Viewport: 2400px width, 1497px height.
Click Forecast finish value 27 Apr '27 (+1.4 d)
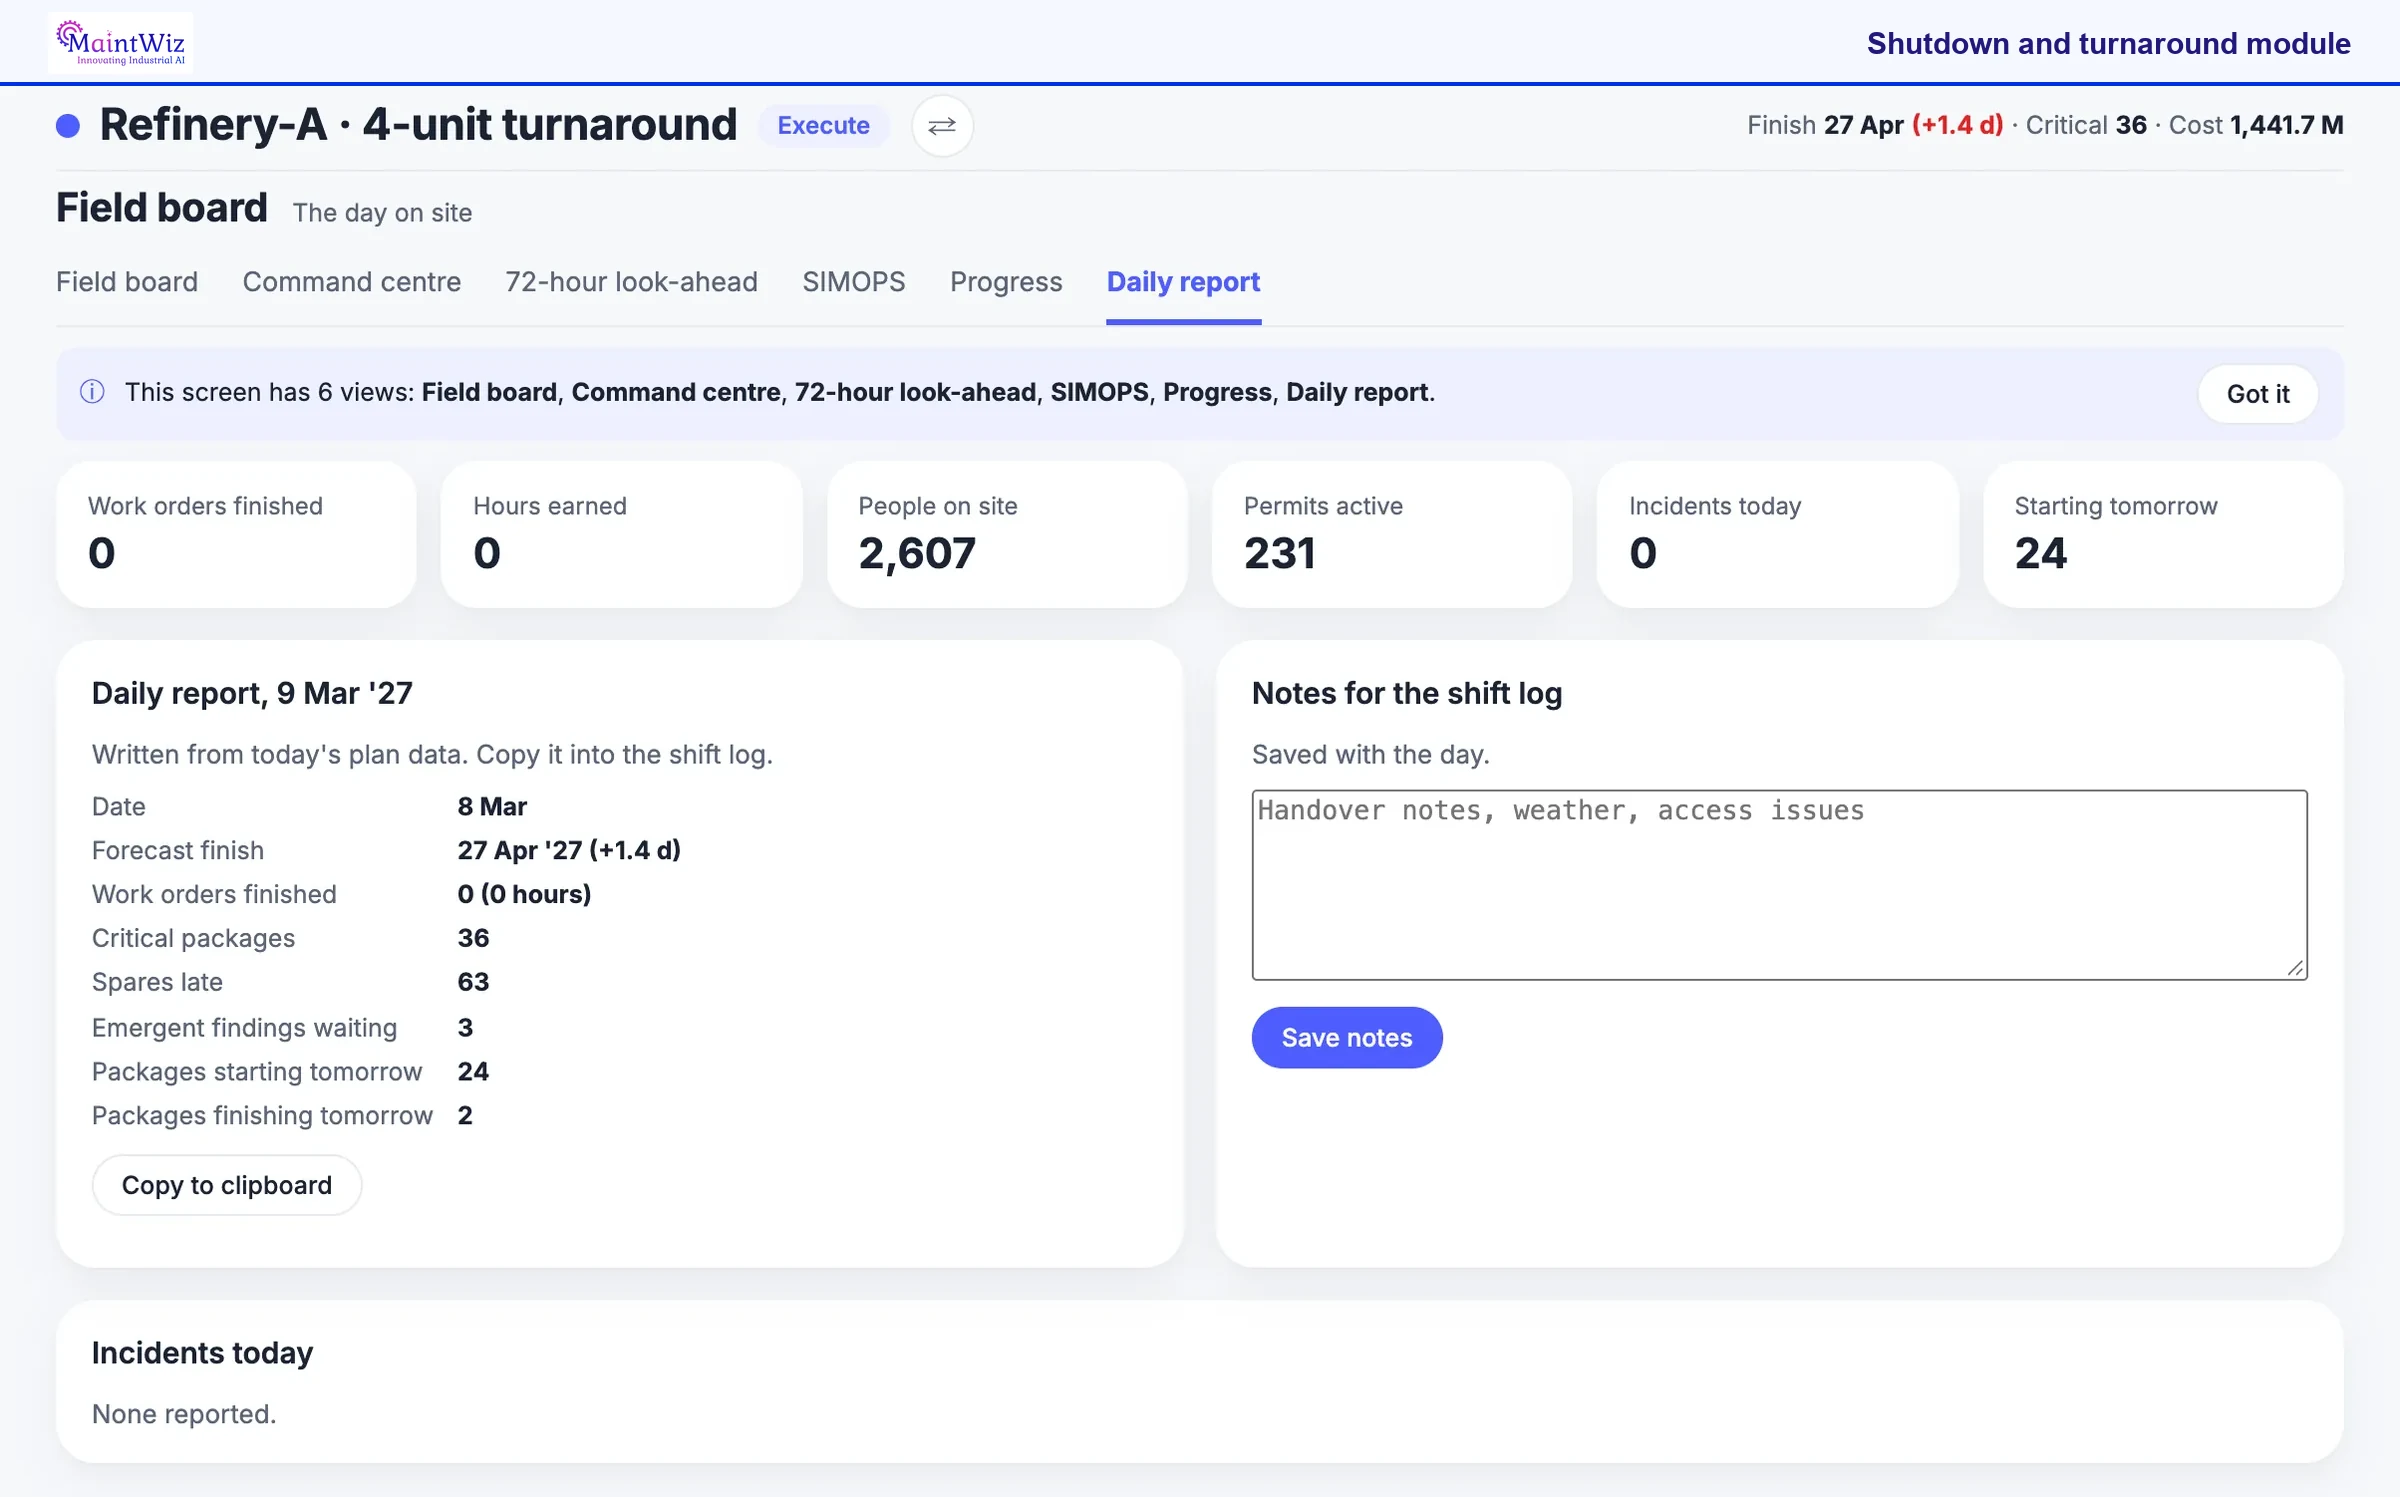tap(569, 850)
